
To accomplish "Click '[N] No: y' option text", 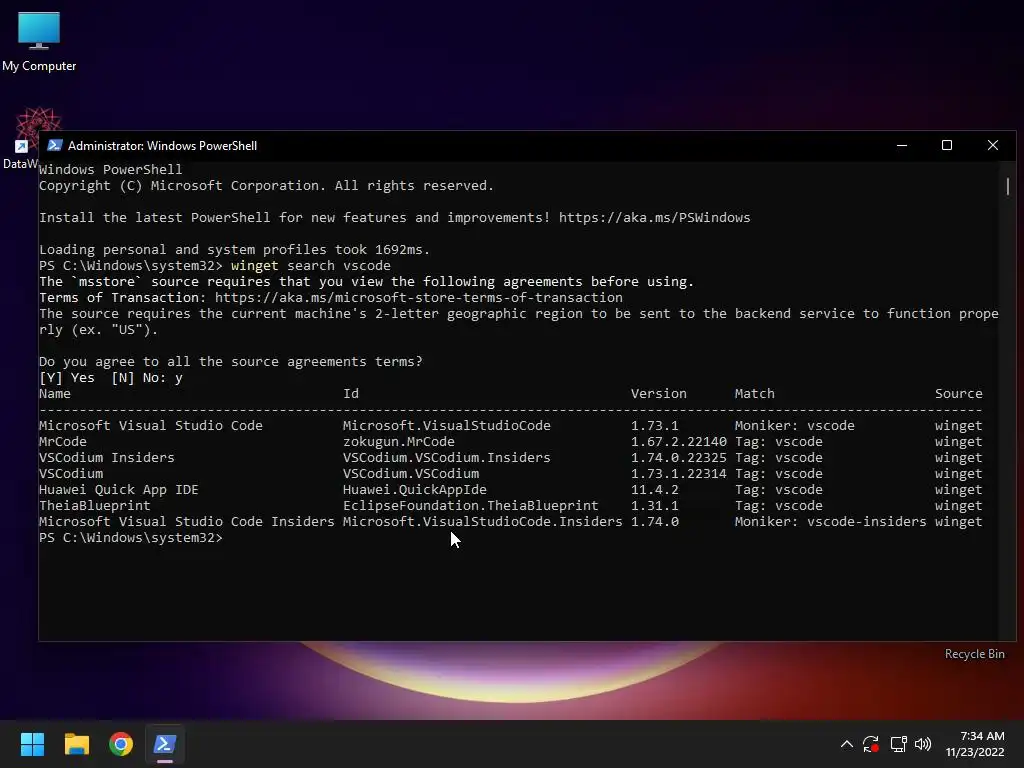I will (x=147, y=377).
